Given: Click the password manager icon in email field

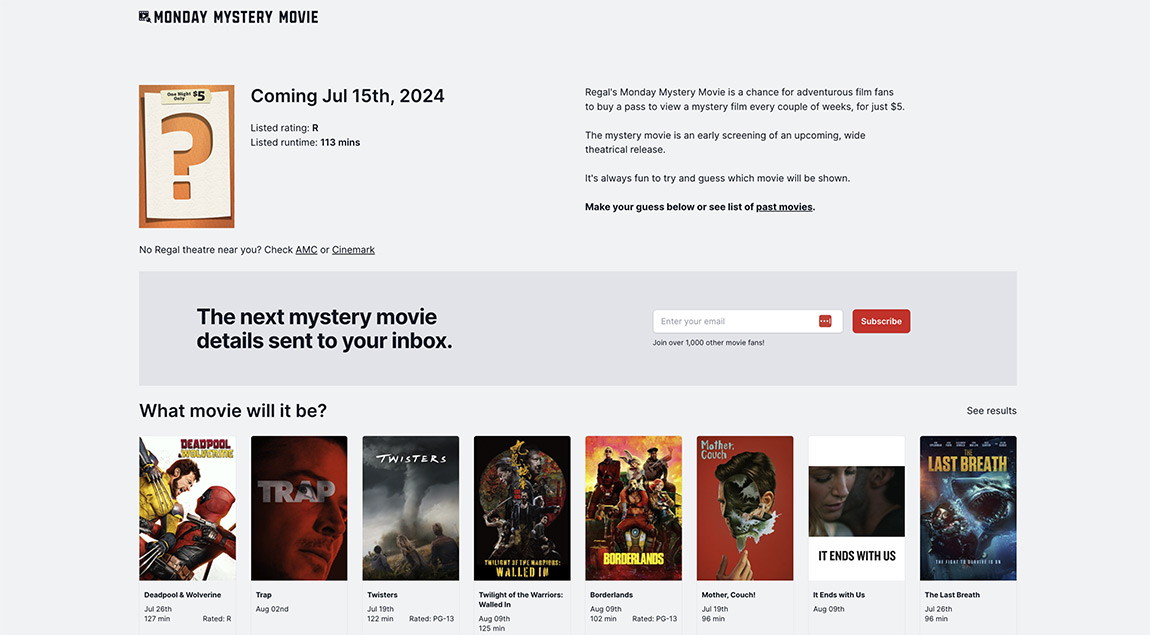Looking at the screenshot, I should tap(825, 321).
